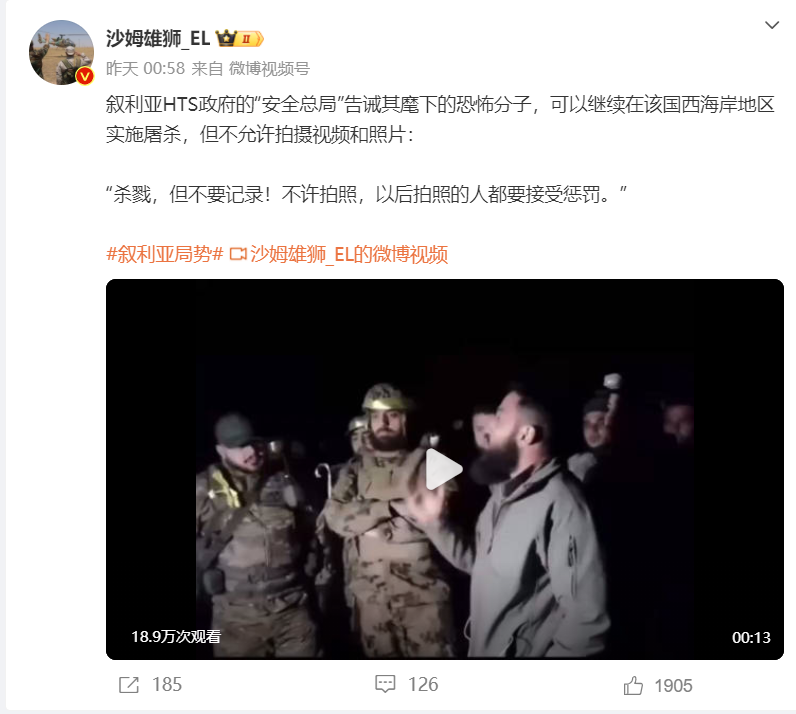Click the crown membership level badge
Screen dimensions: 796x714
(x=240, y=39)
